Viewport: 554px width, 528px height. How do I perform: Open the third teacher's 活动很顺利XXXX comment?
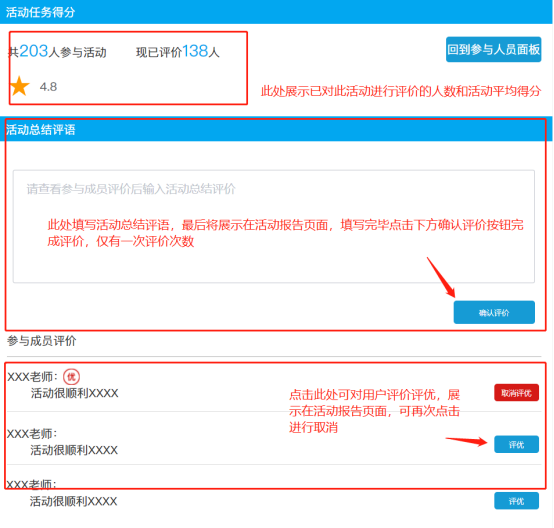point(73,501)
